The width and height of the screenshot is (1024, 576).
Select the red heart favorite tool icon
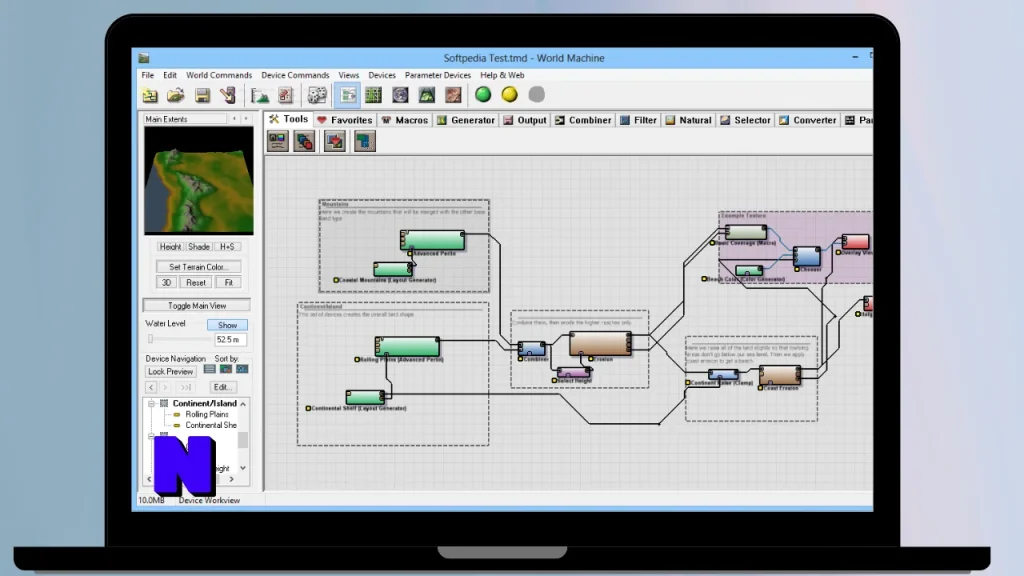coord(334,141)
